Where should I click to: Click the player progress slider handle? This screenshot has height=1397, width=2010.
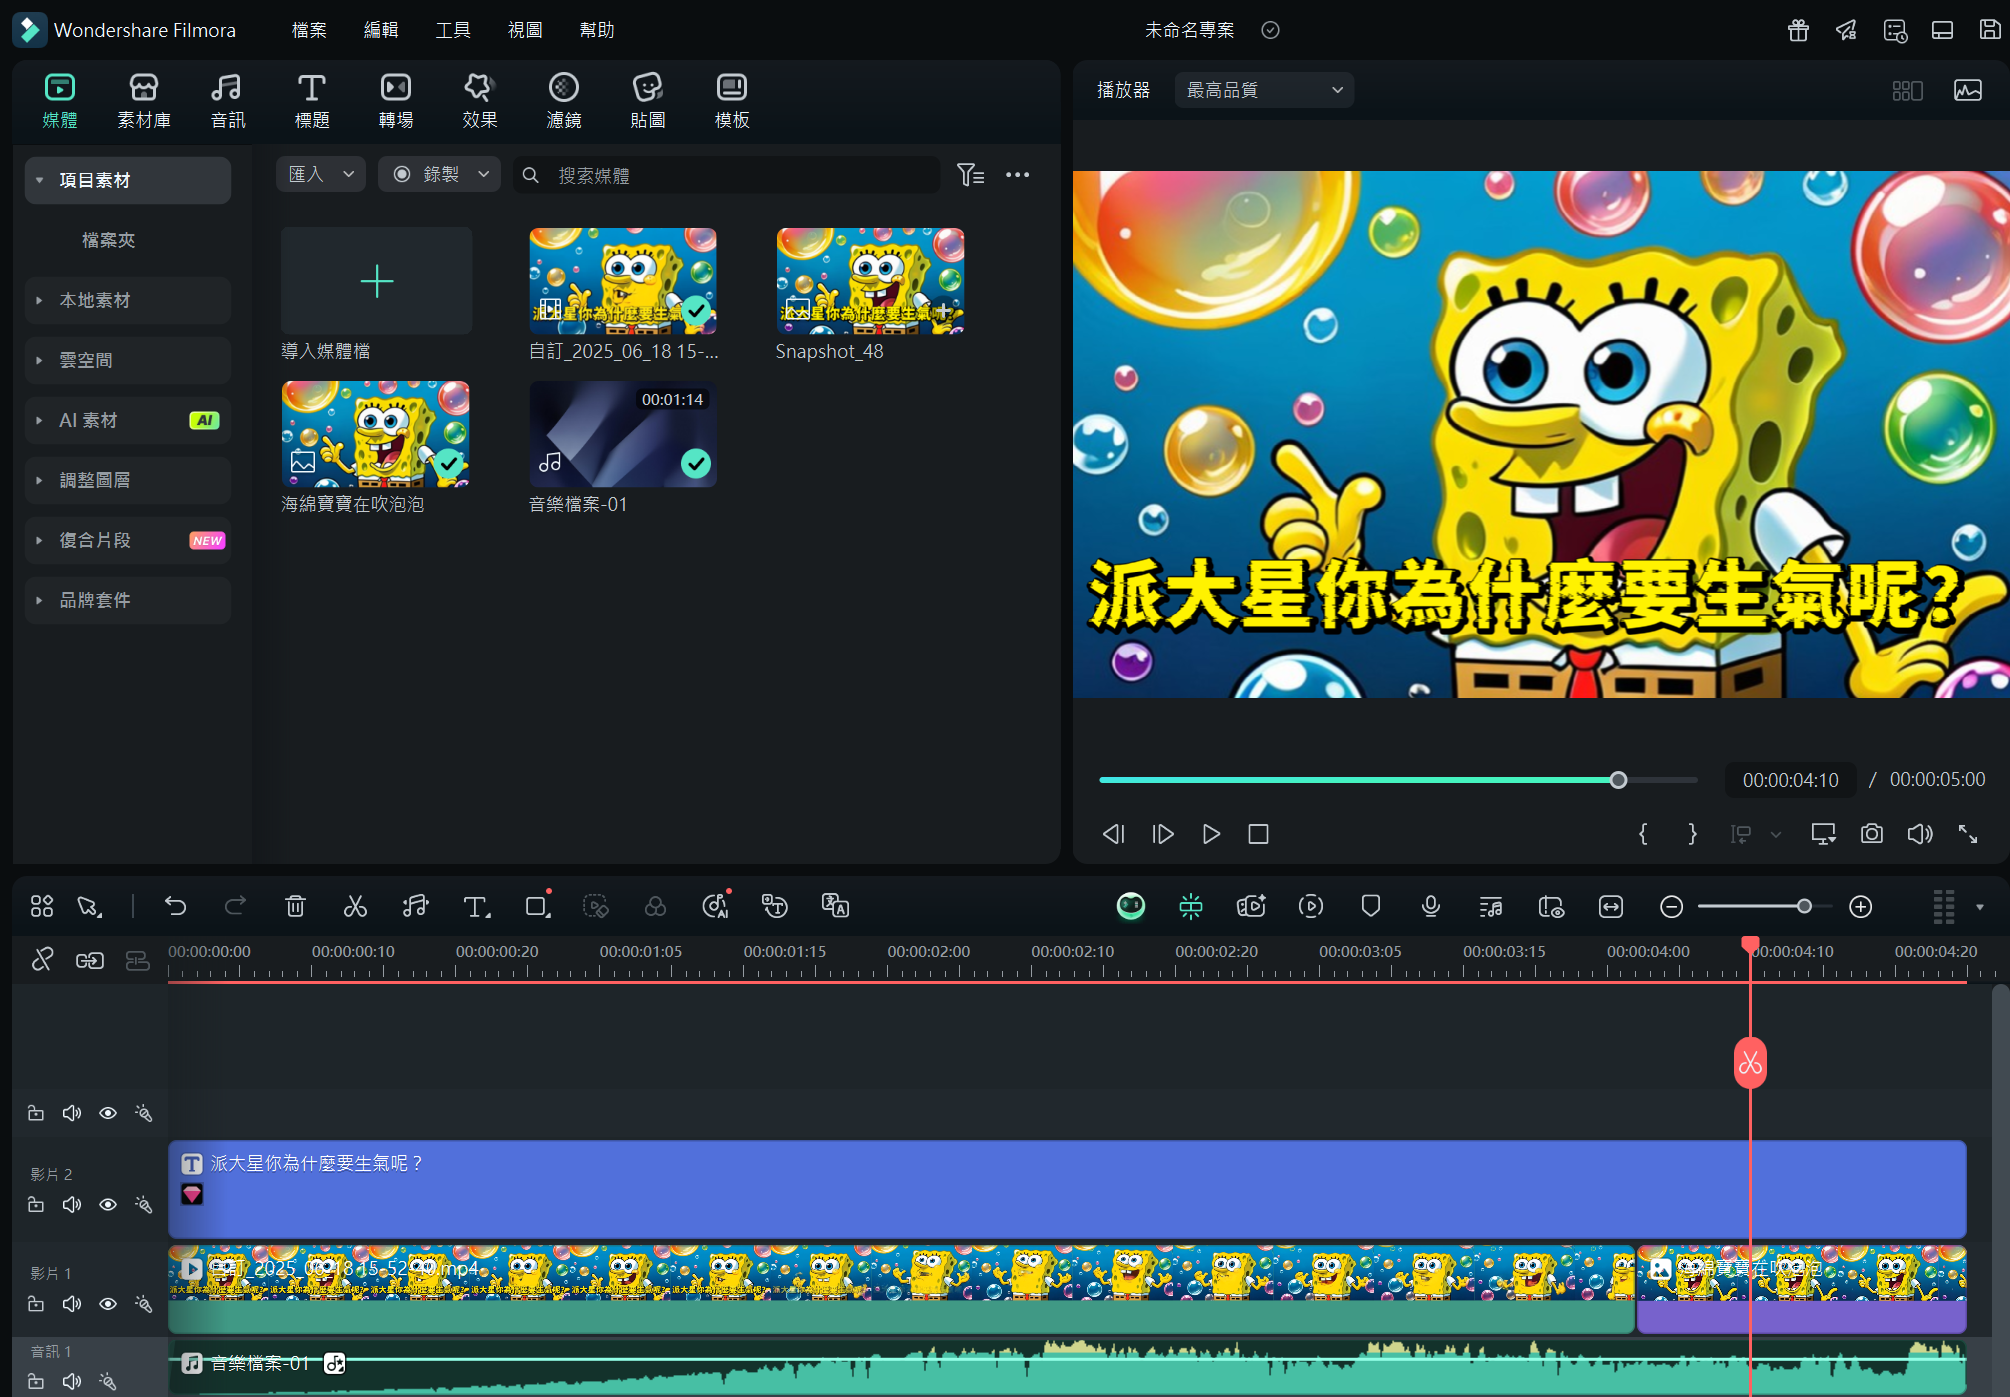[x=1618, y=780]
